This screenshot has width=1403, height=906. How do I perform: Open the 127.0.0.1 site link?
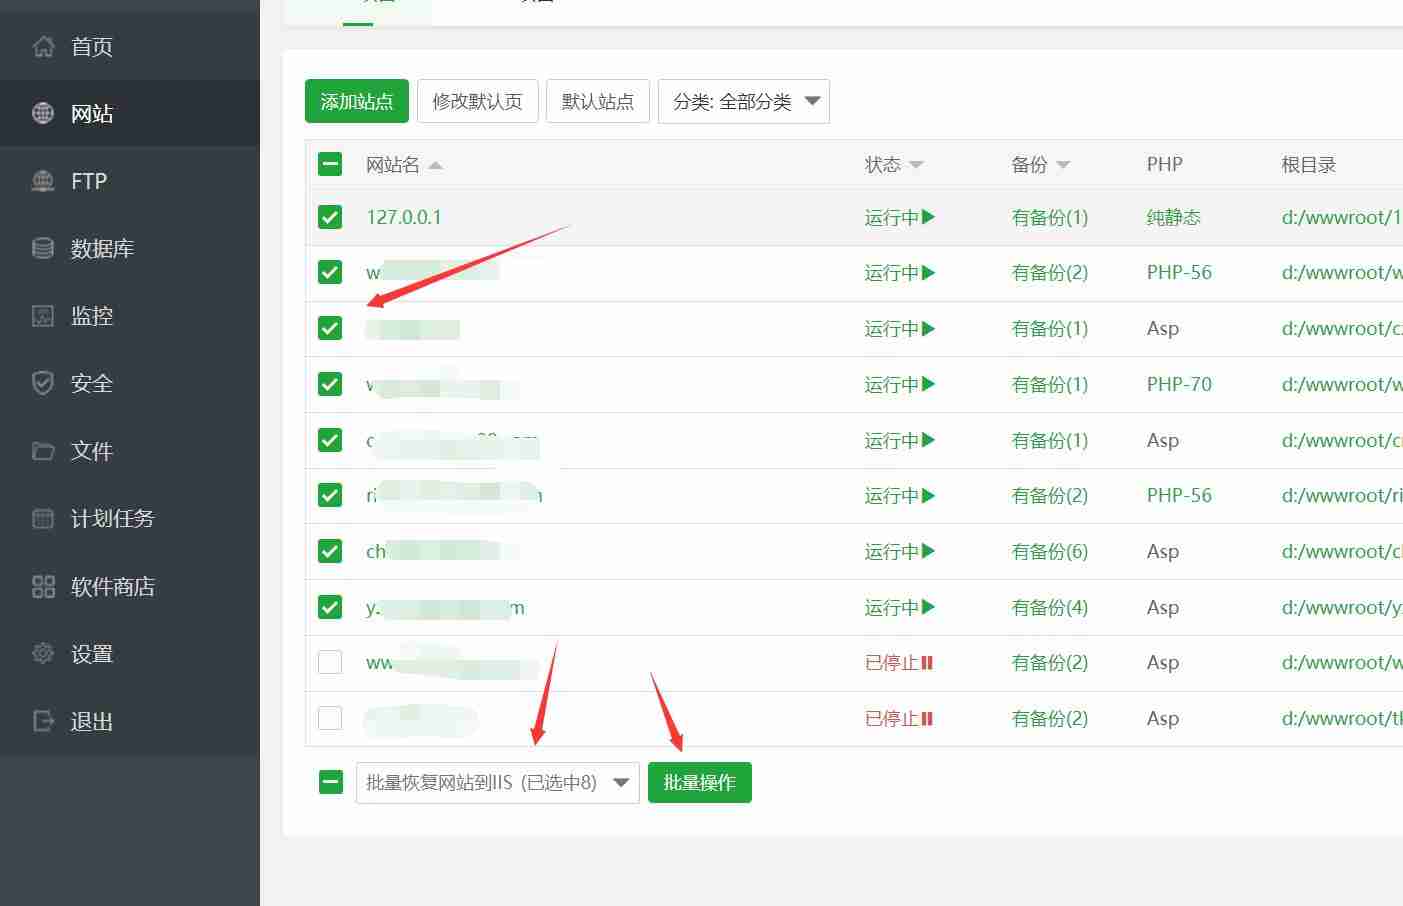point(403,216)
